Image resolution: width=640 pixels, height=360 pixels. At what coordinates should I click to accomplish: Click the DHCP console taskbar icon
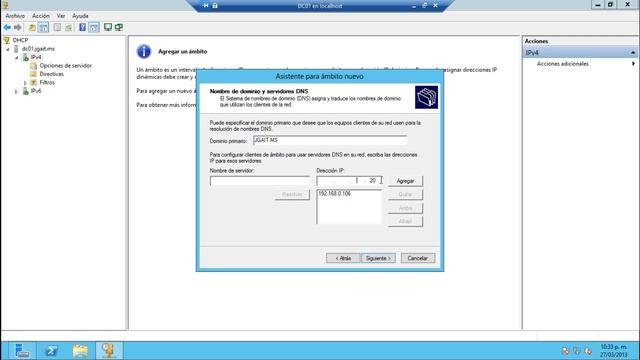(x=109, y=351)
